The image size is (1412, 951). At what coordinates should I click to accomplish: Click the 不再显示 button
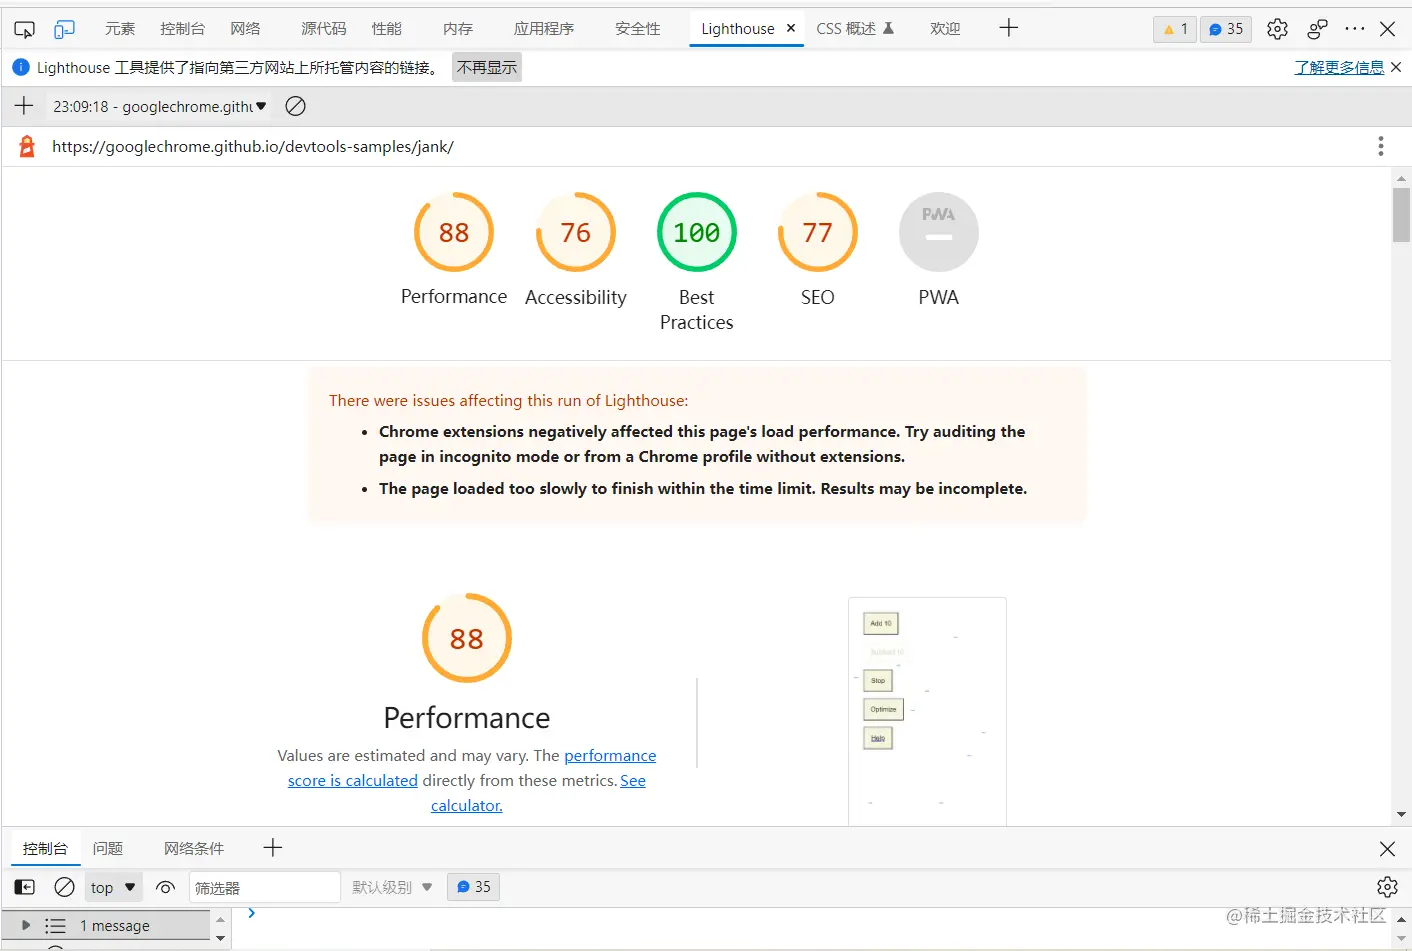pos(487,67)
